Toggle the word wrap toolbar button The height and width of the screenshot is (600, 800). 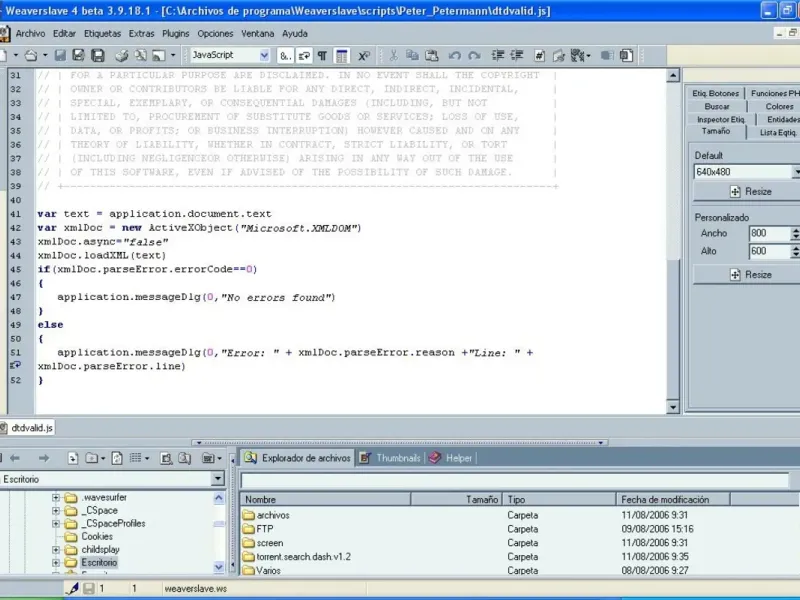(306, 56)
